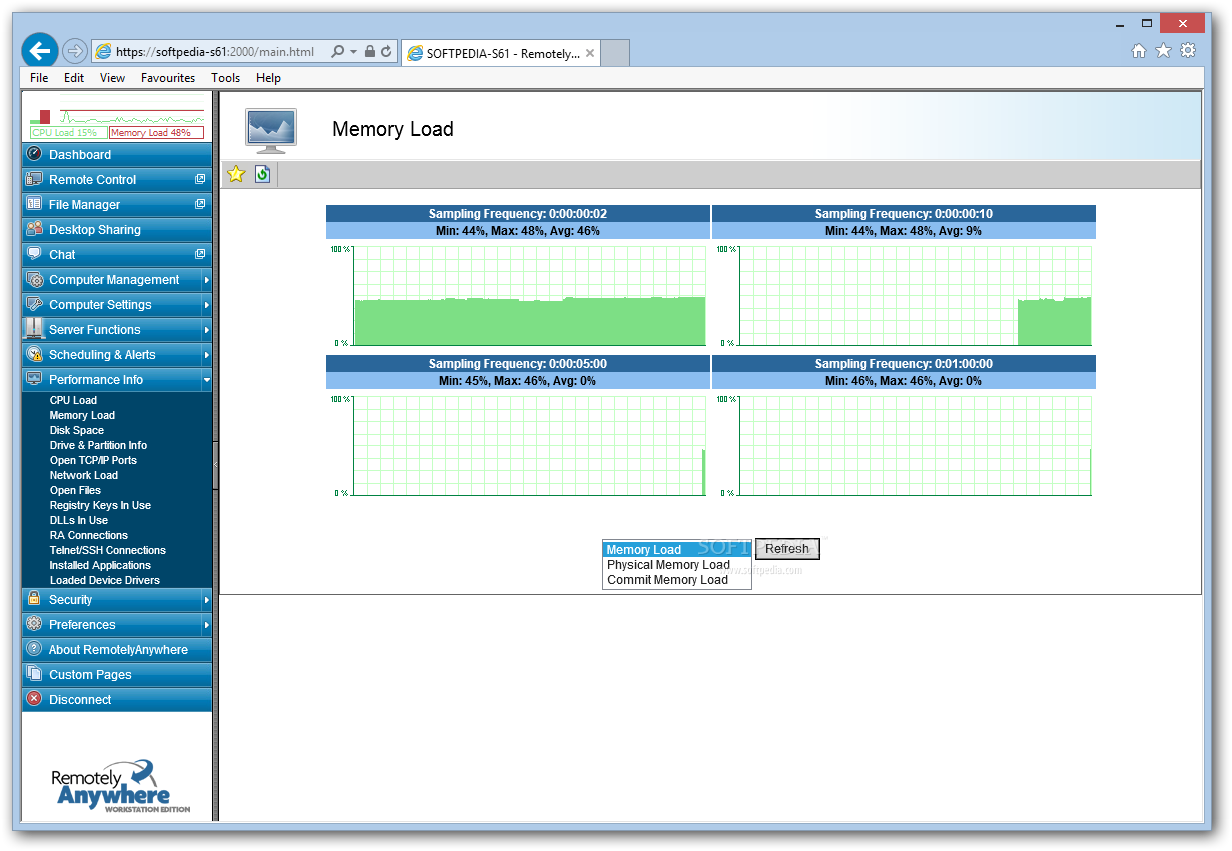
Task: Open the Favourites menu
Action: [x=168, y=77]
